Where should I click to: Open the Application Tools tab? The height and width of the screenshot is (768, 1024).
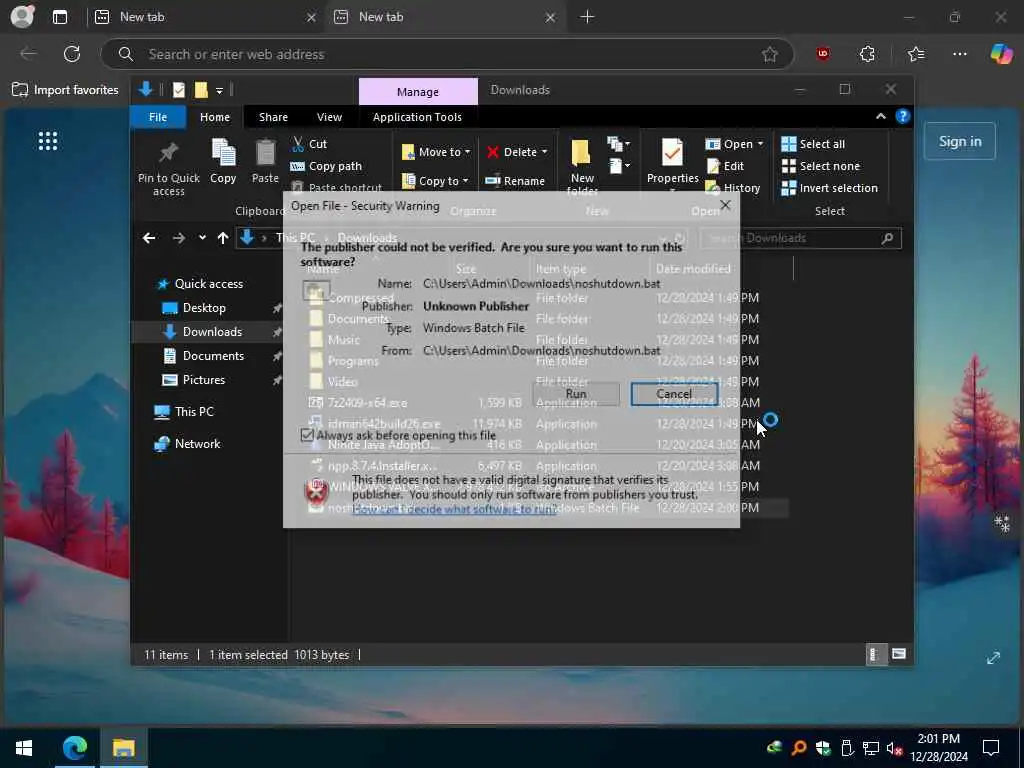pyautogui.click(x=417, y=117)
